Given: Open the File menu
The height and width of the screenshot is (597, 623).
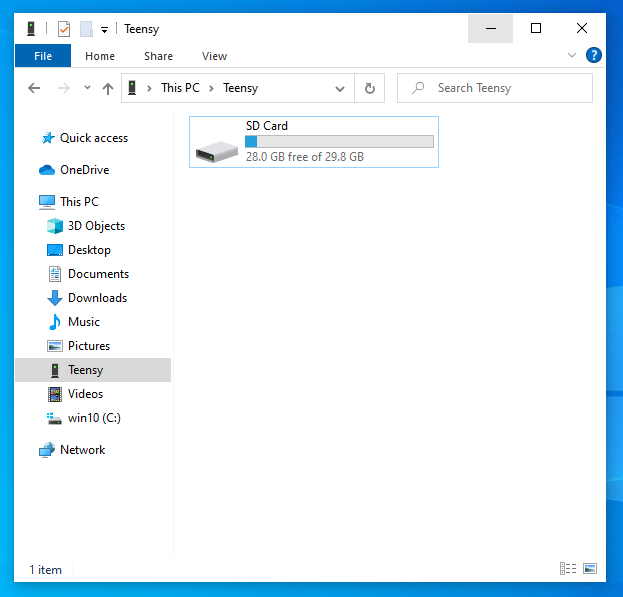Looking at the screenshot, I should (43, 56).
